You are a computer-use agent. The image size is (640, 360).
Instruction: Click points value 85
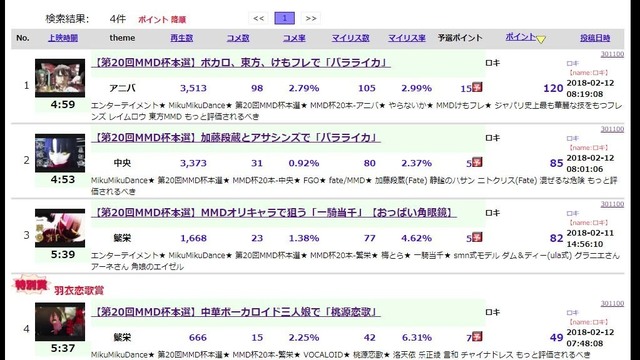tap(556, 163)
